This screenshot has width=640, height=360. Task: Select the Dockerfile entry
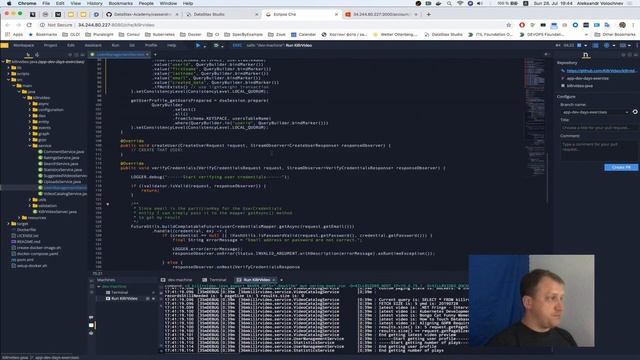tap(27, 230)
